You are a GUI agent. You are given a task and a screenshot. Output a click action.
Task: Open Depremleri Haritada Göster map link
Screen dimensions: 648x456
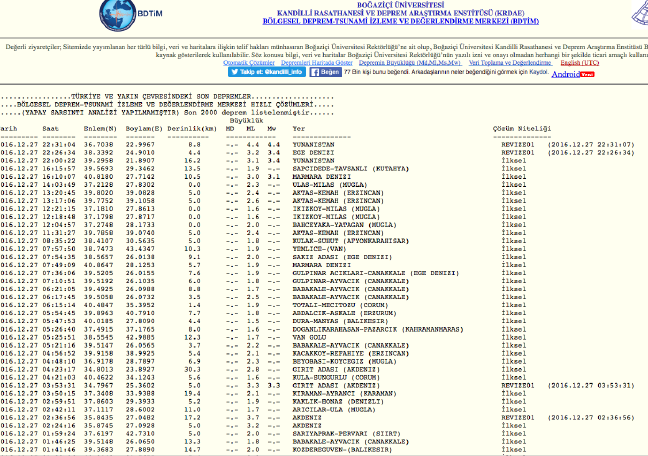click(310, 61)
